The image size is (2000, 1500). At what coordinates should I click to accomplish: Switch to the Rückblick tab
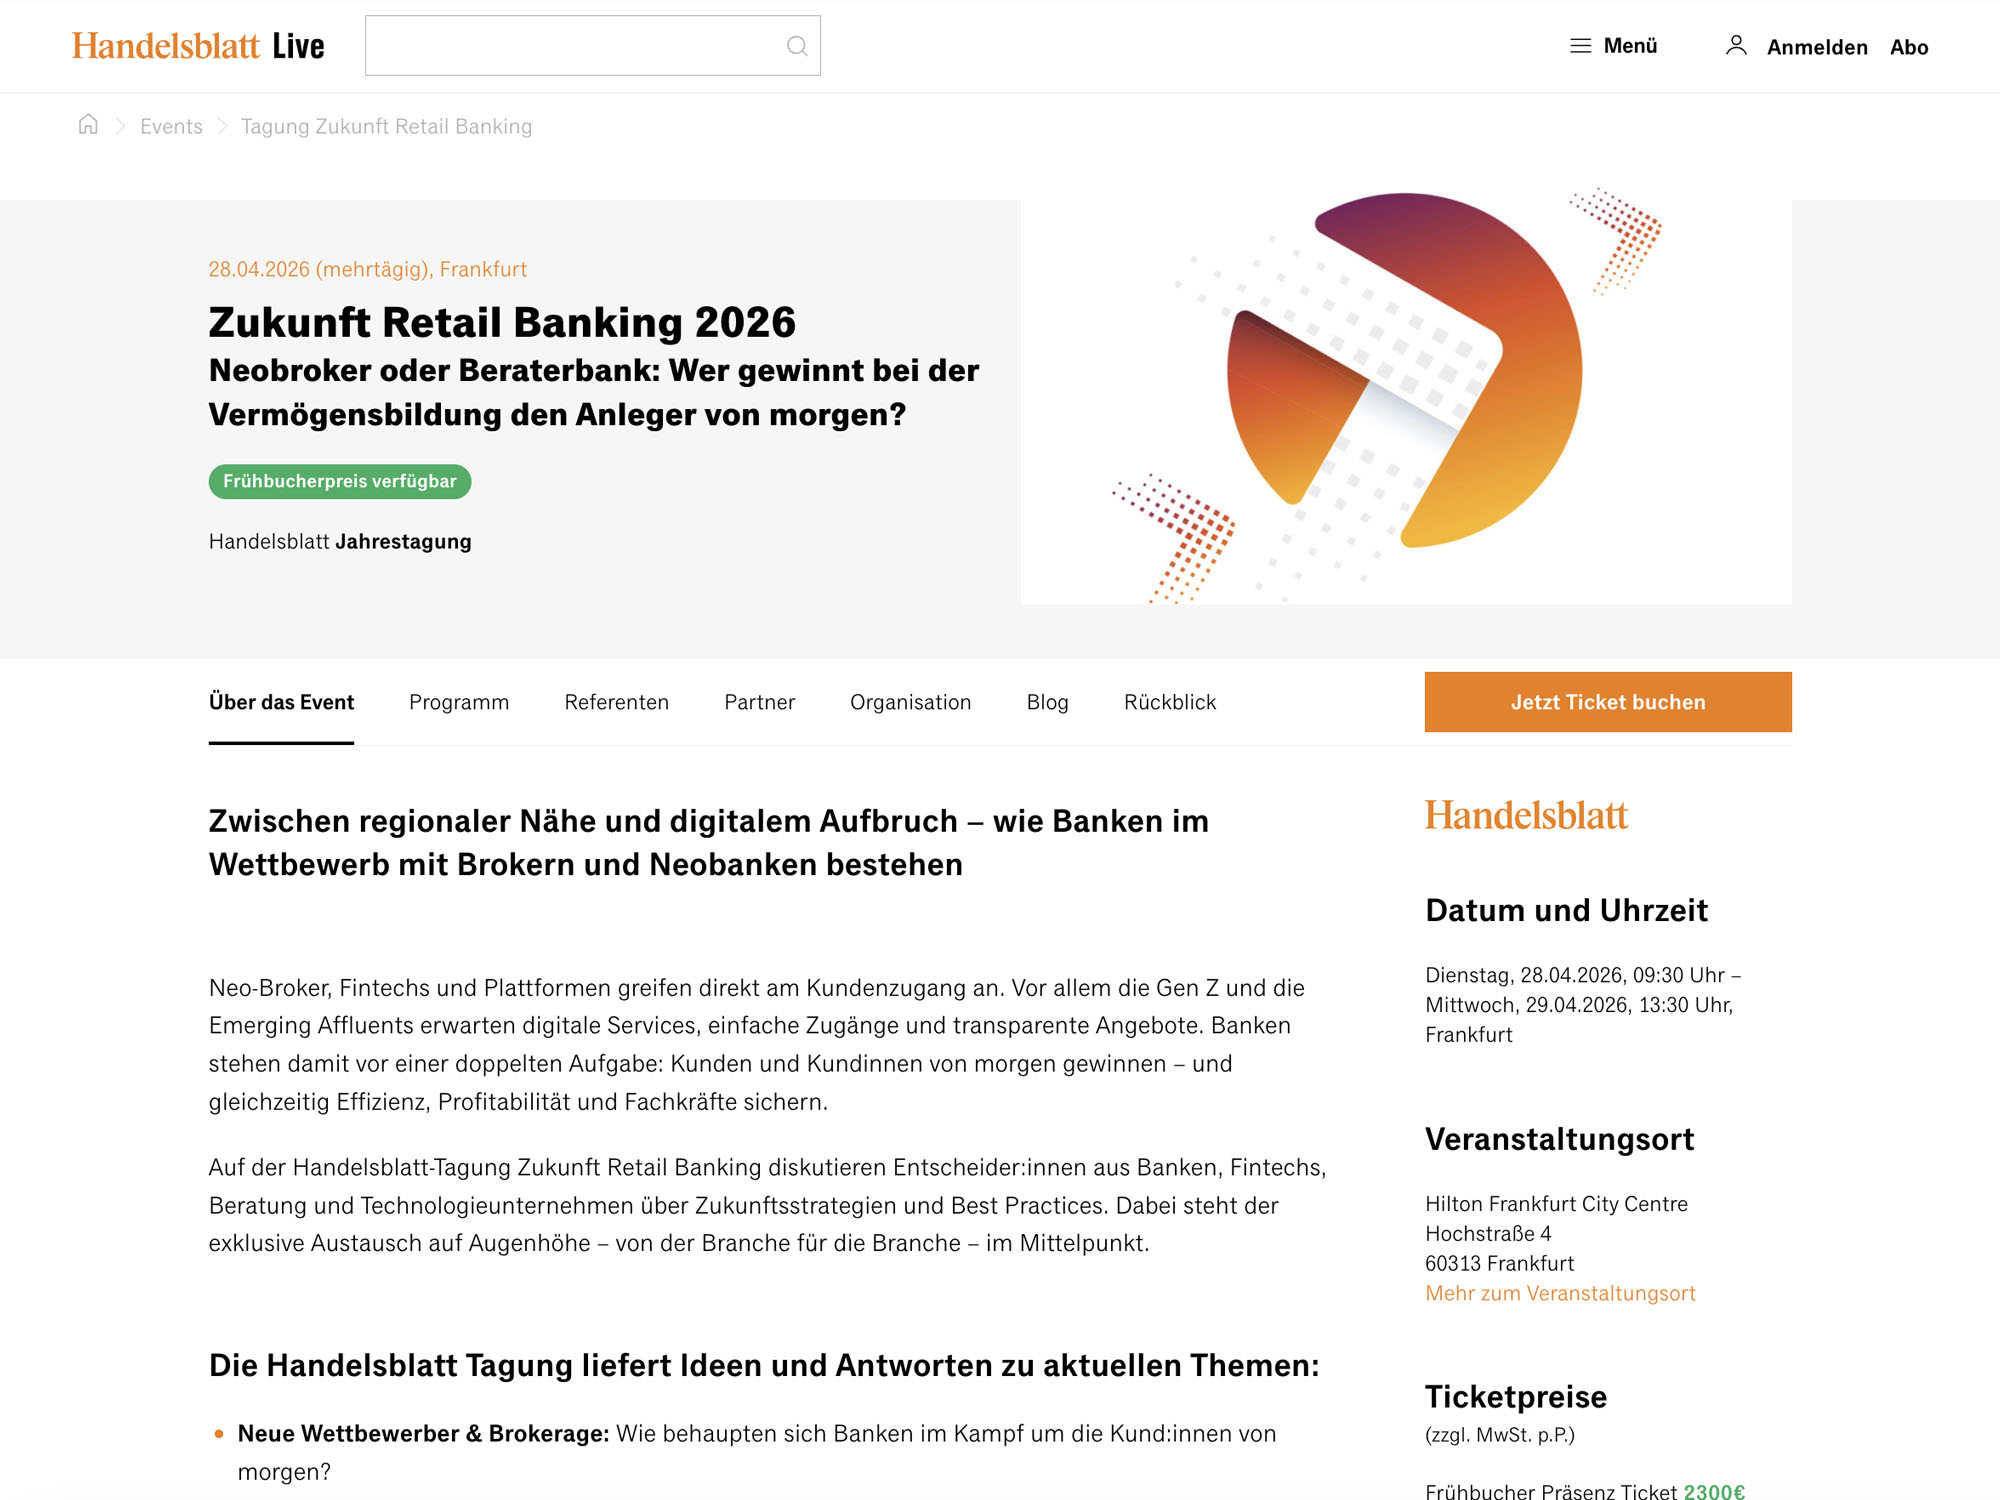tap(1169, 702)
